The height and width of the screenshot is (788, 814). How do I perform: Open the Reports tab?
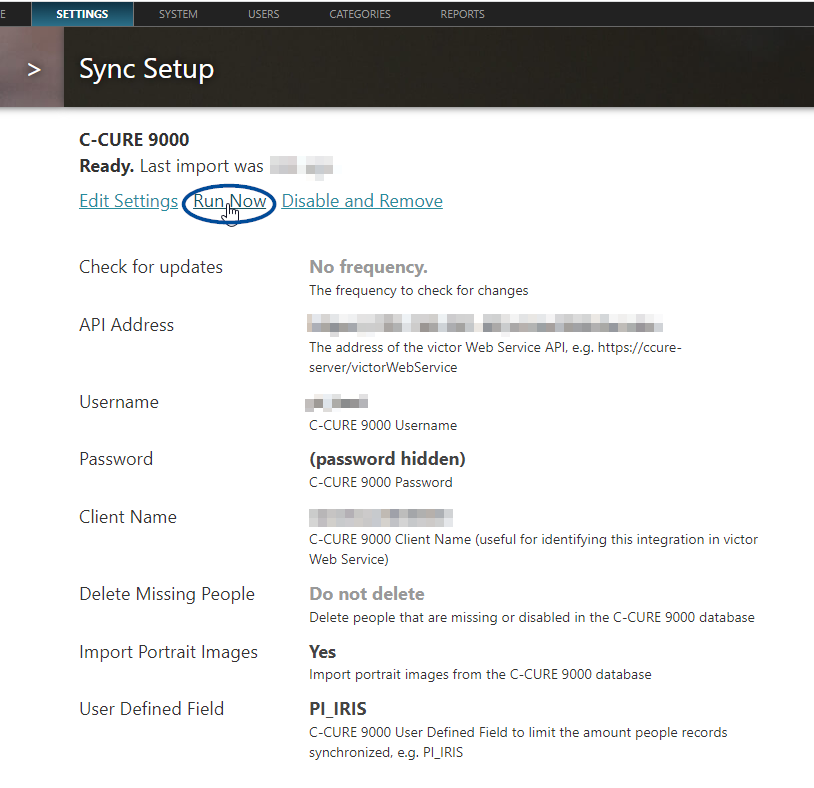(463, 14)
